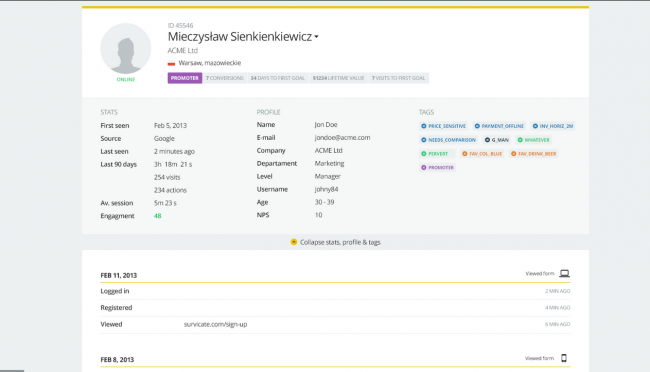Click the First seen Feb 5, 2013 value

[x=170, y=126]
